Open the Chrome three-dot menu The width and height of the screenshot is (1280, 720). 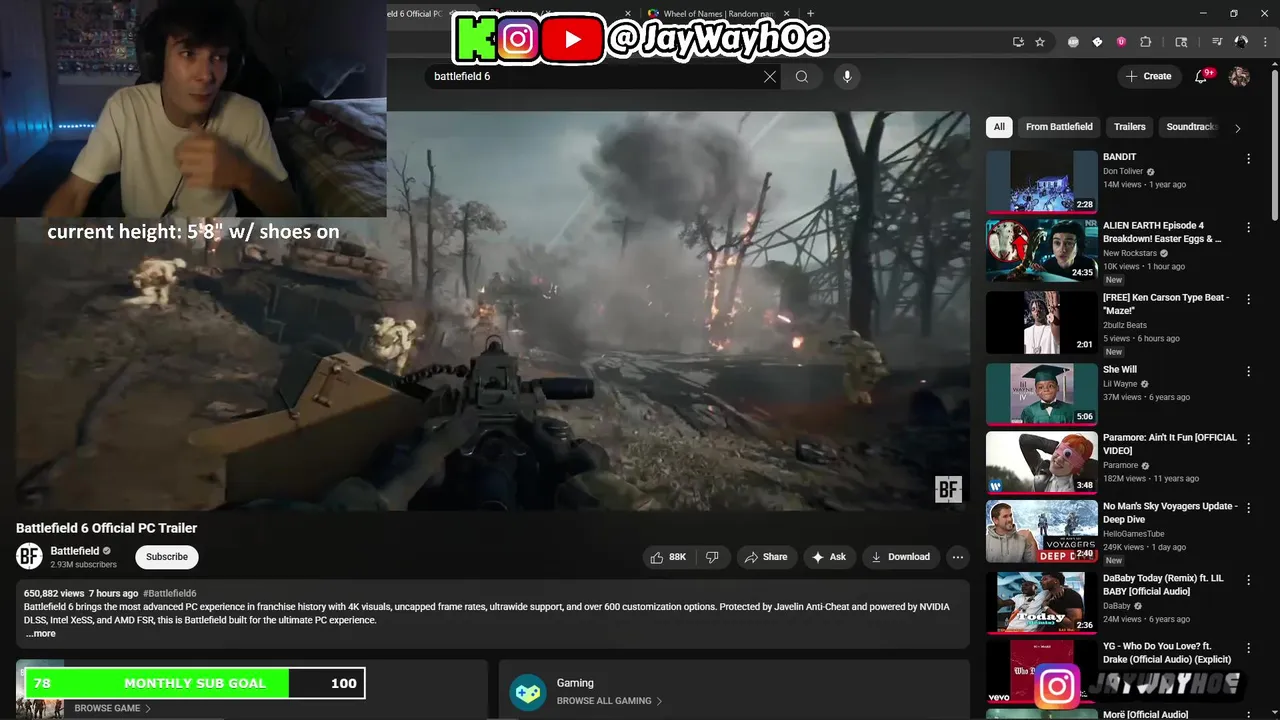pos(1265,42)
